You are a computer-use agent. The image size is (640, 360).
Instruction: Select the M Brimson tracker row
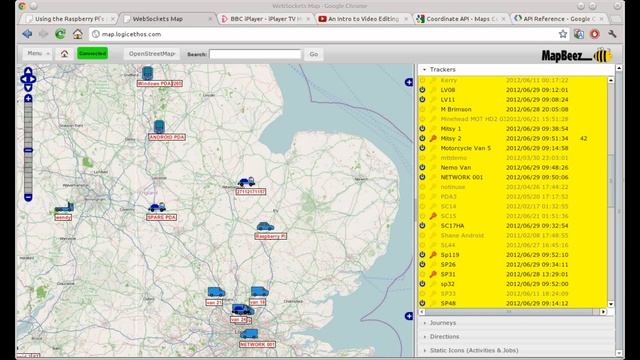(x=513, y=109)
